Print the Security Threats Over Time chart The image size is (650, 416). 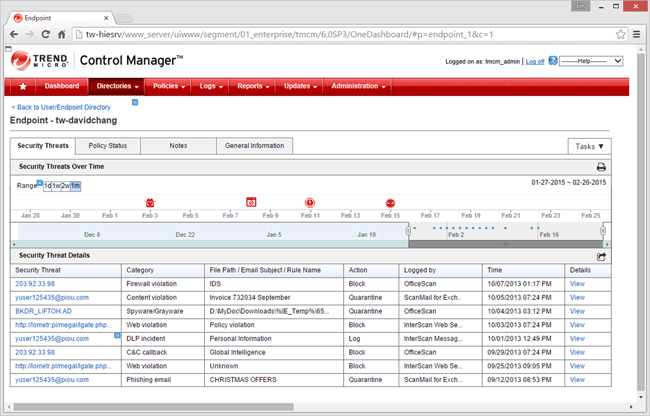pyautogui.click(x=601, y=167)
